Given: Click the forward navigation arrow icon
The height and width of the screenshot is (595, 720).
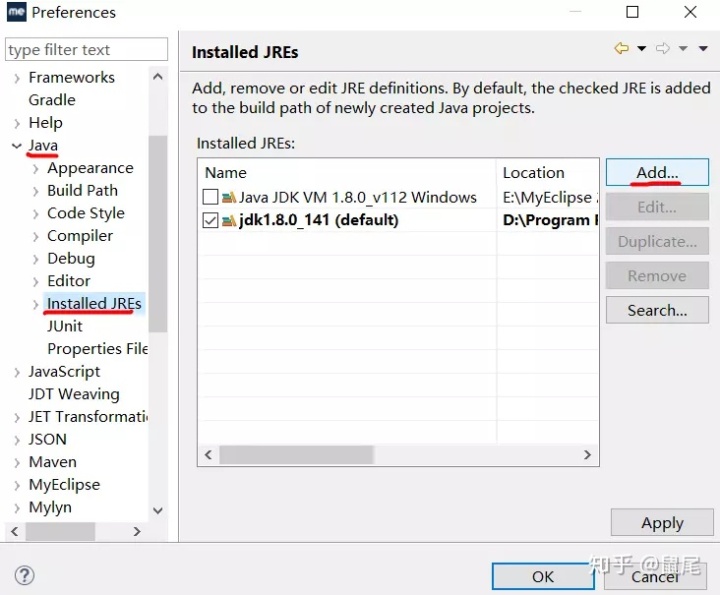Looking at the screenshot, I should pos(663,48).
